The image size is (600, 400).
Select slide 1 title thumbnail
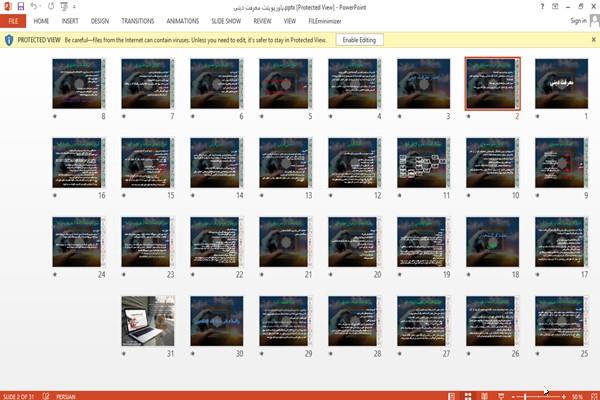[561, 83]
